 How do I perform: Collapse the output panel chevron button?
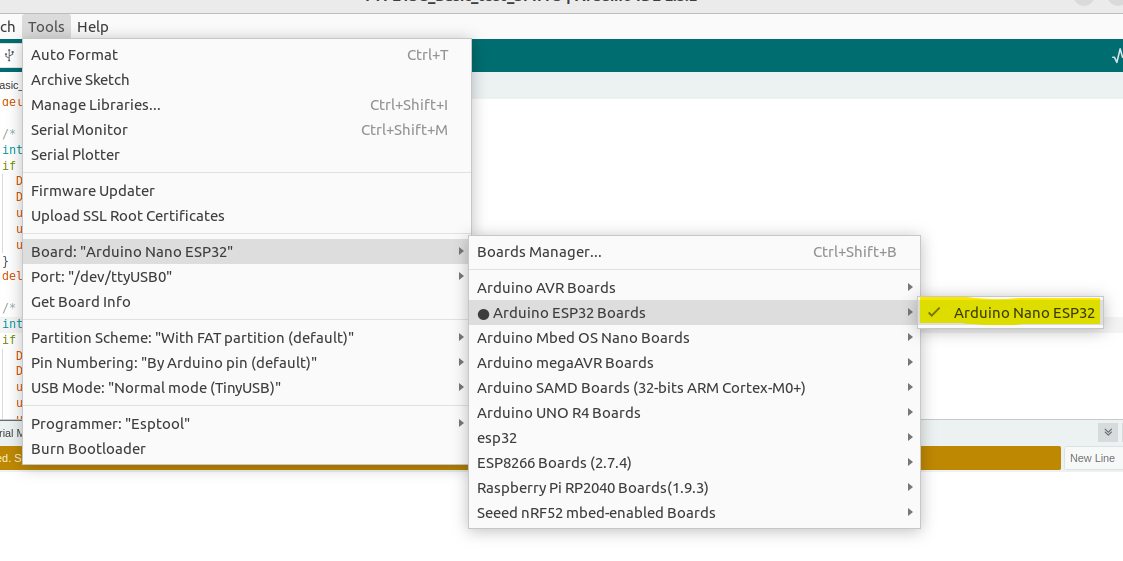pyautogui.click(x=1108, y=432)
